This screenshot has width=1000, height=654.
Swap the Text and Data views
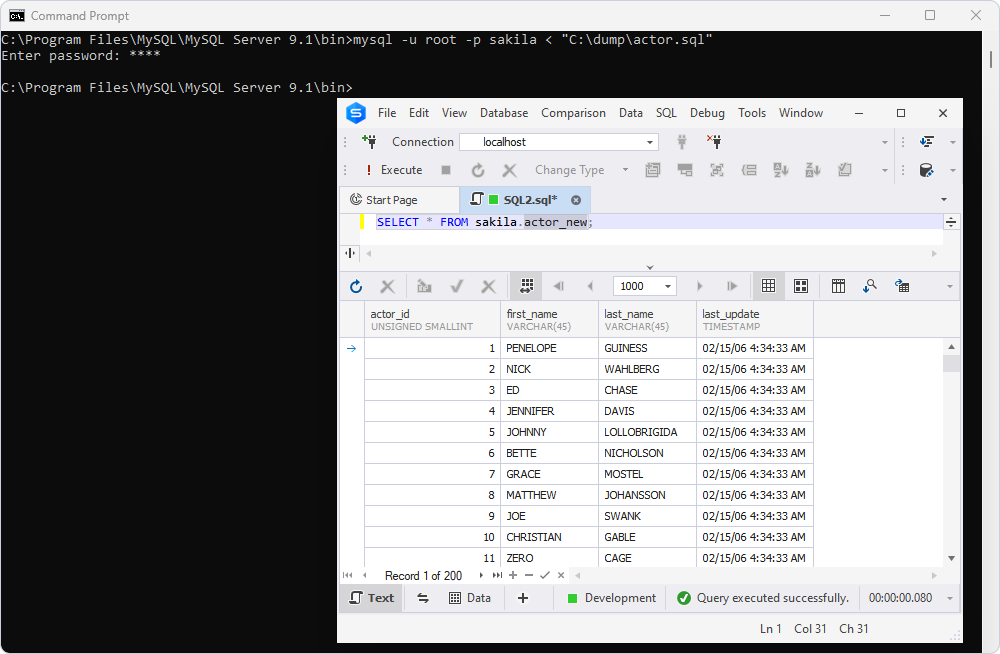[423, 598]
